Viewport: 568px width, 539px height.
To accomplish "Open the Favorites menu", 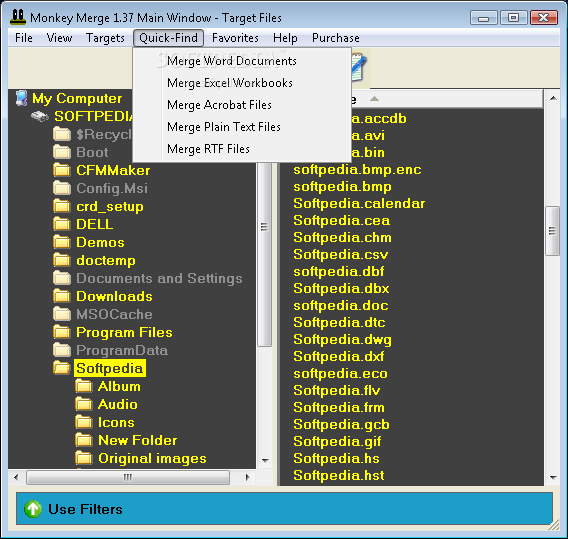I will [235, 38].
